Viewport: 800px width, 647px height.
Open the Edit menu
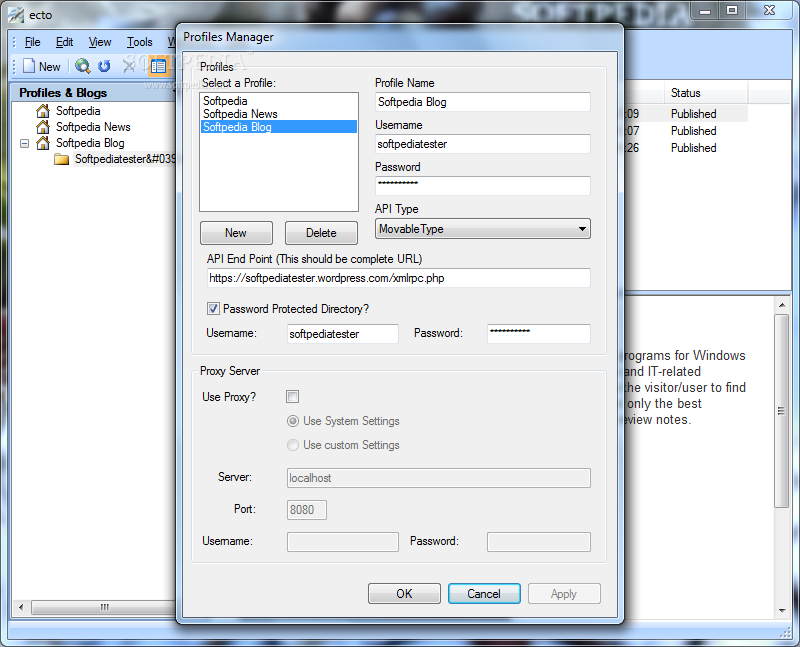coord(64,42)
